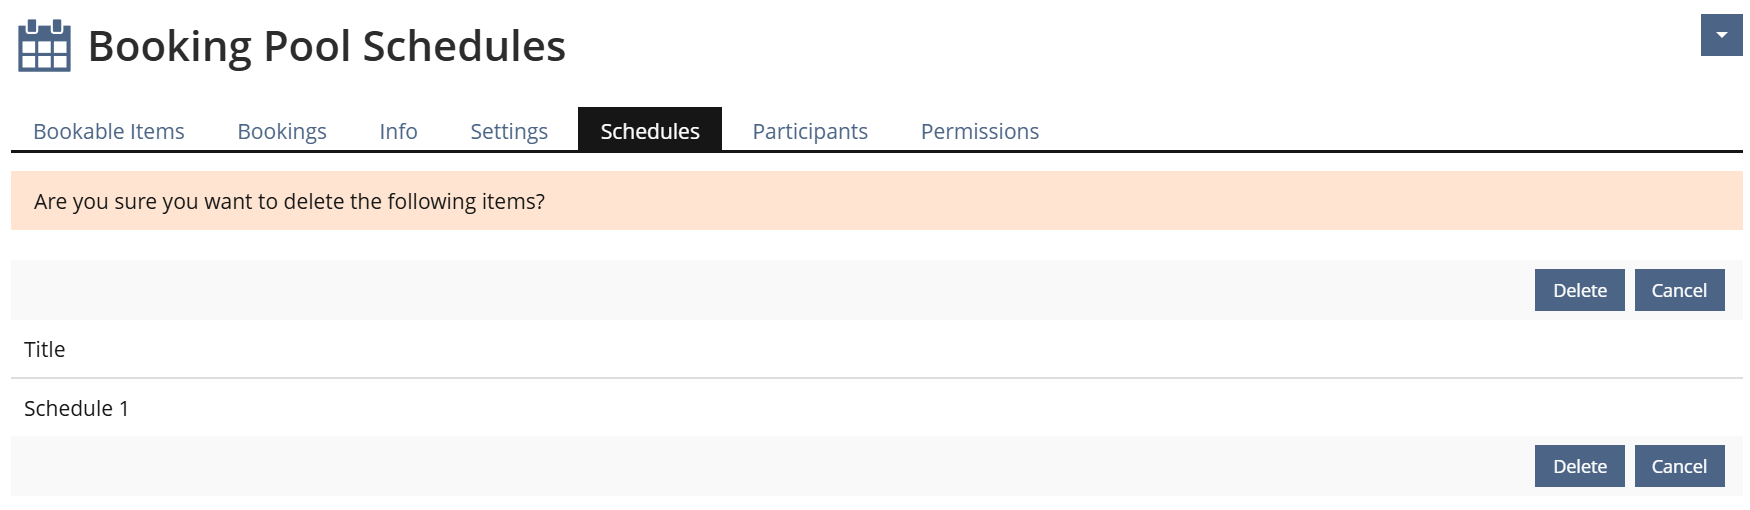Confirm with the upper Delete button
Image resolution: width=1750 pixels, height=510 pixels.
[x=1579, y=290]
